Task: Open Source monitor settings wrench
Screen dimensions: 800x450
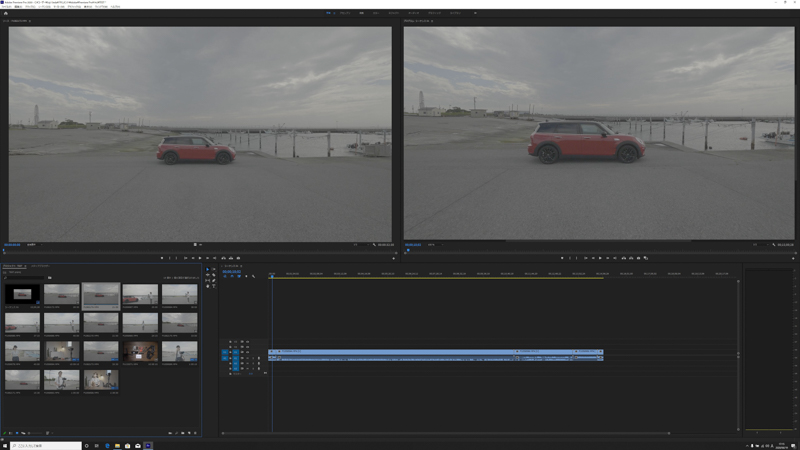Action: pos(374,245)
